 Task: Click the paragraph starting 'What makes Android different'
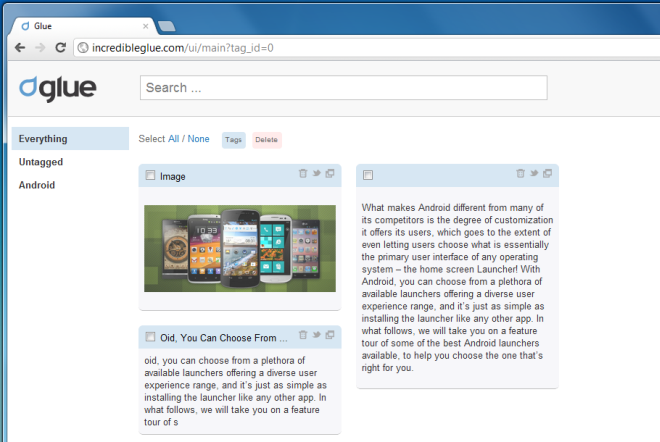coord(457,288)
